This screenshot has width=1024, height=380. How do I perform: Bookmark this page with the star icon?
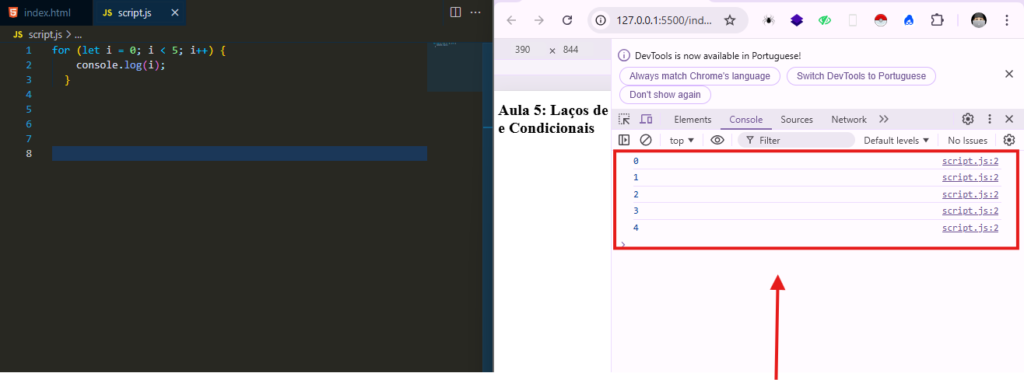pos(729,20)
